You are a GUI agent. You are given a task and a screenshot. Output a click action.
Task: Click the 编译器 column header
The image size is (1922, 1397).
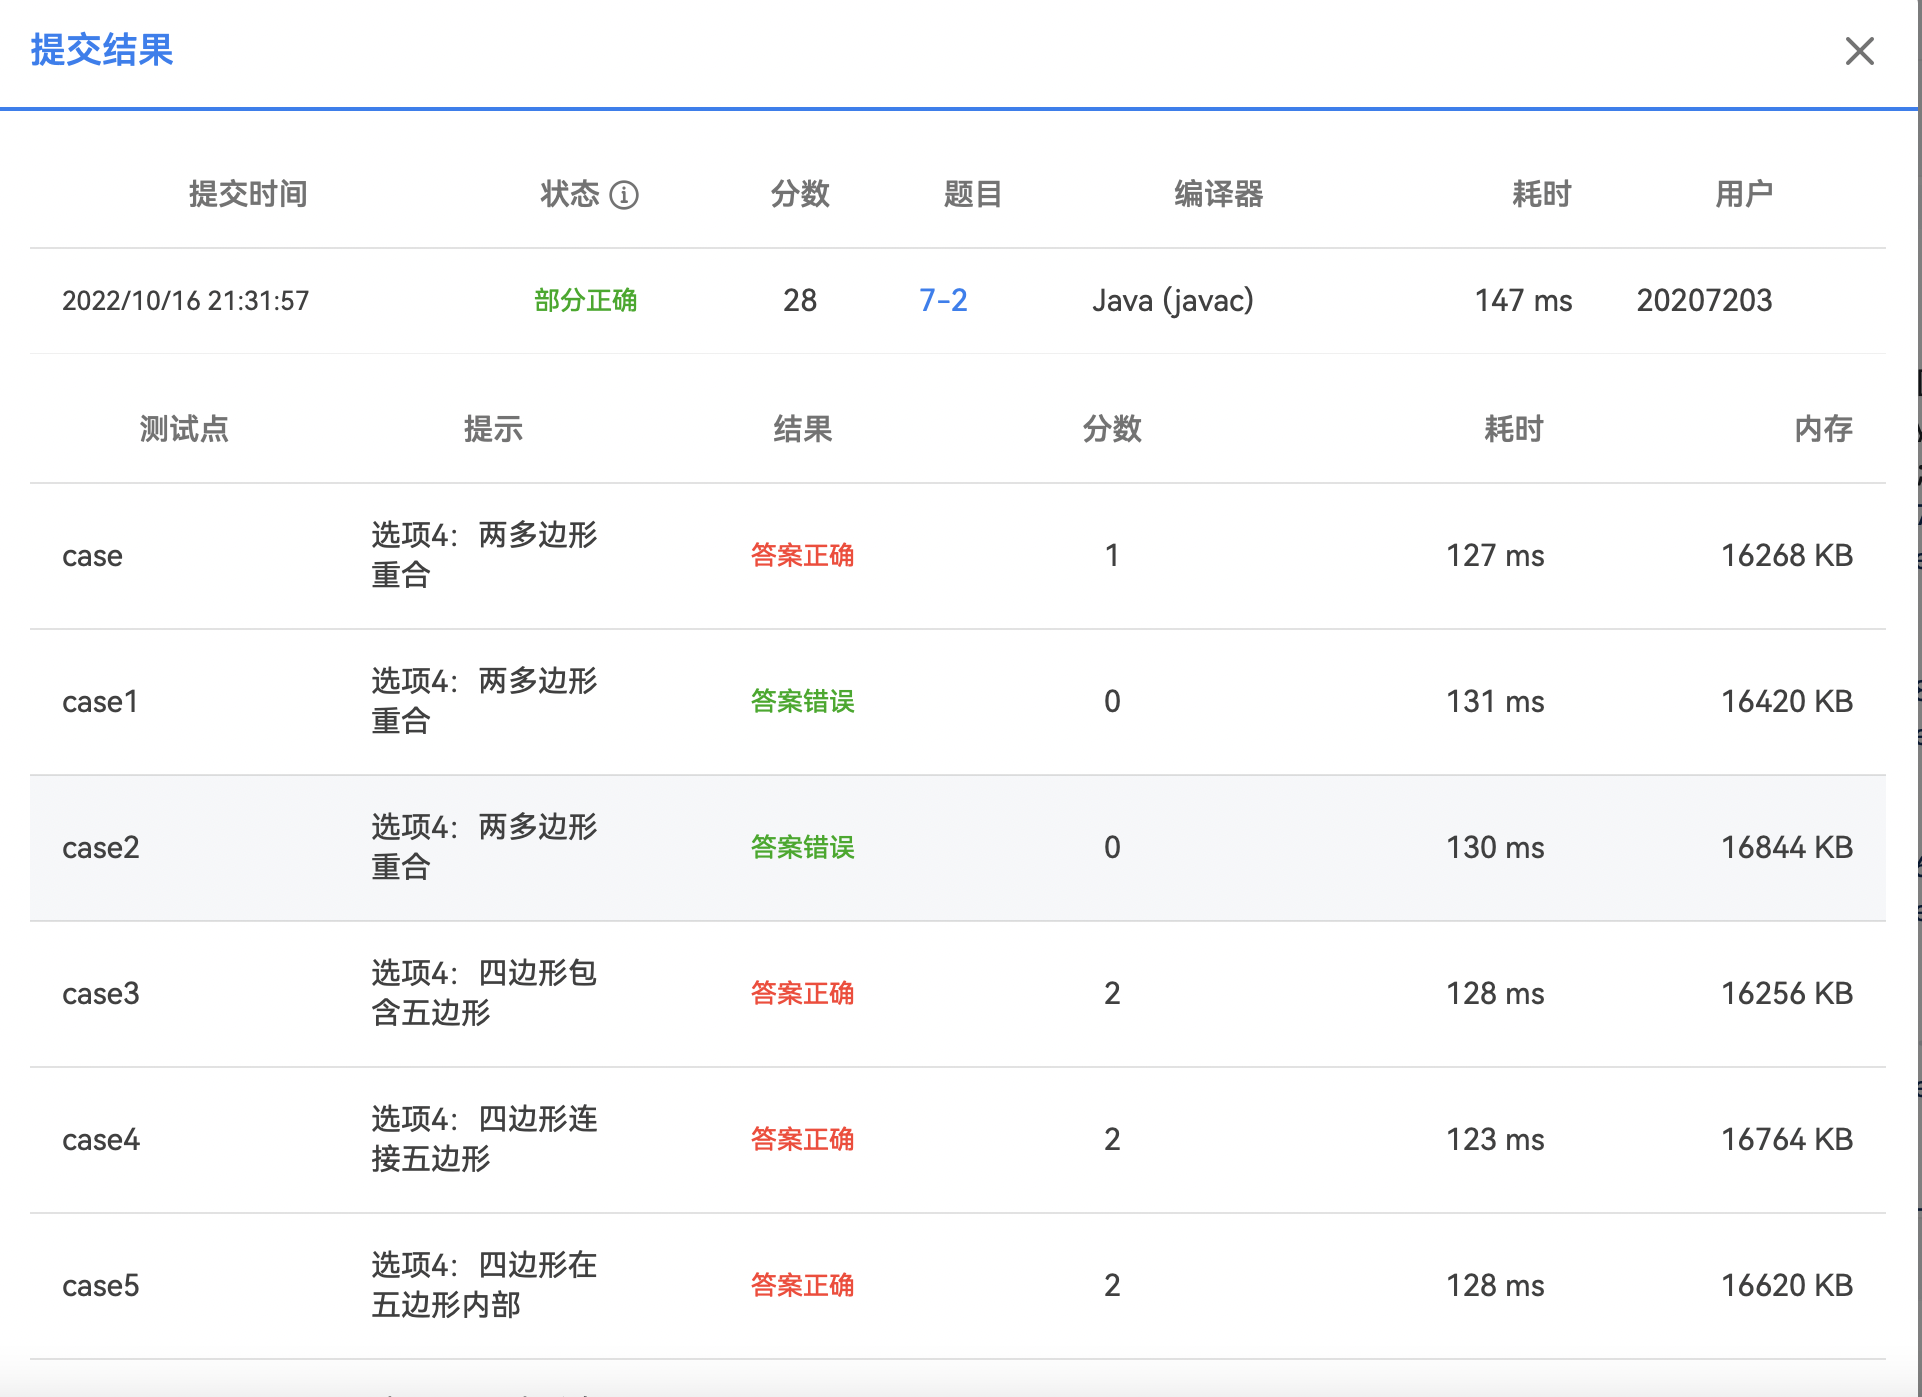tap(1218, 194)
